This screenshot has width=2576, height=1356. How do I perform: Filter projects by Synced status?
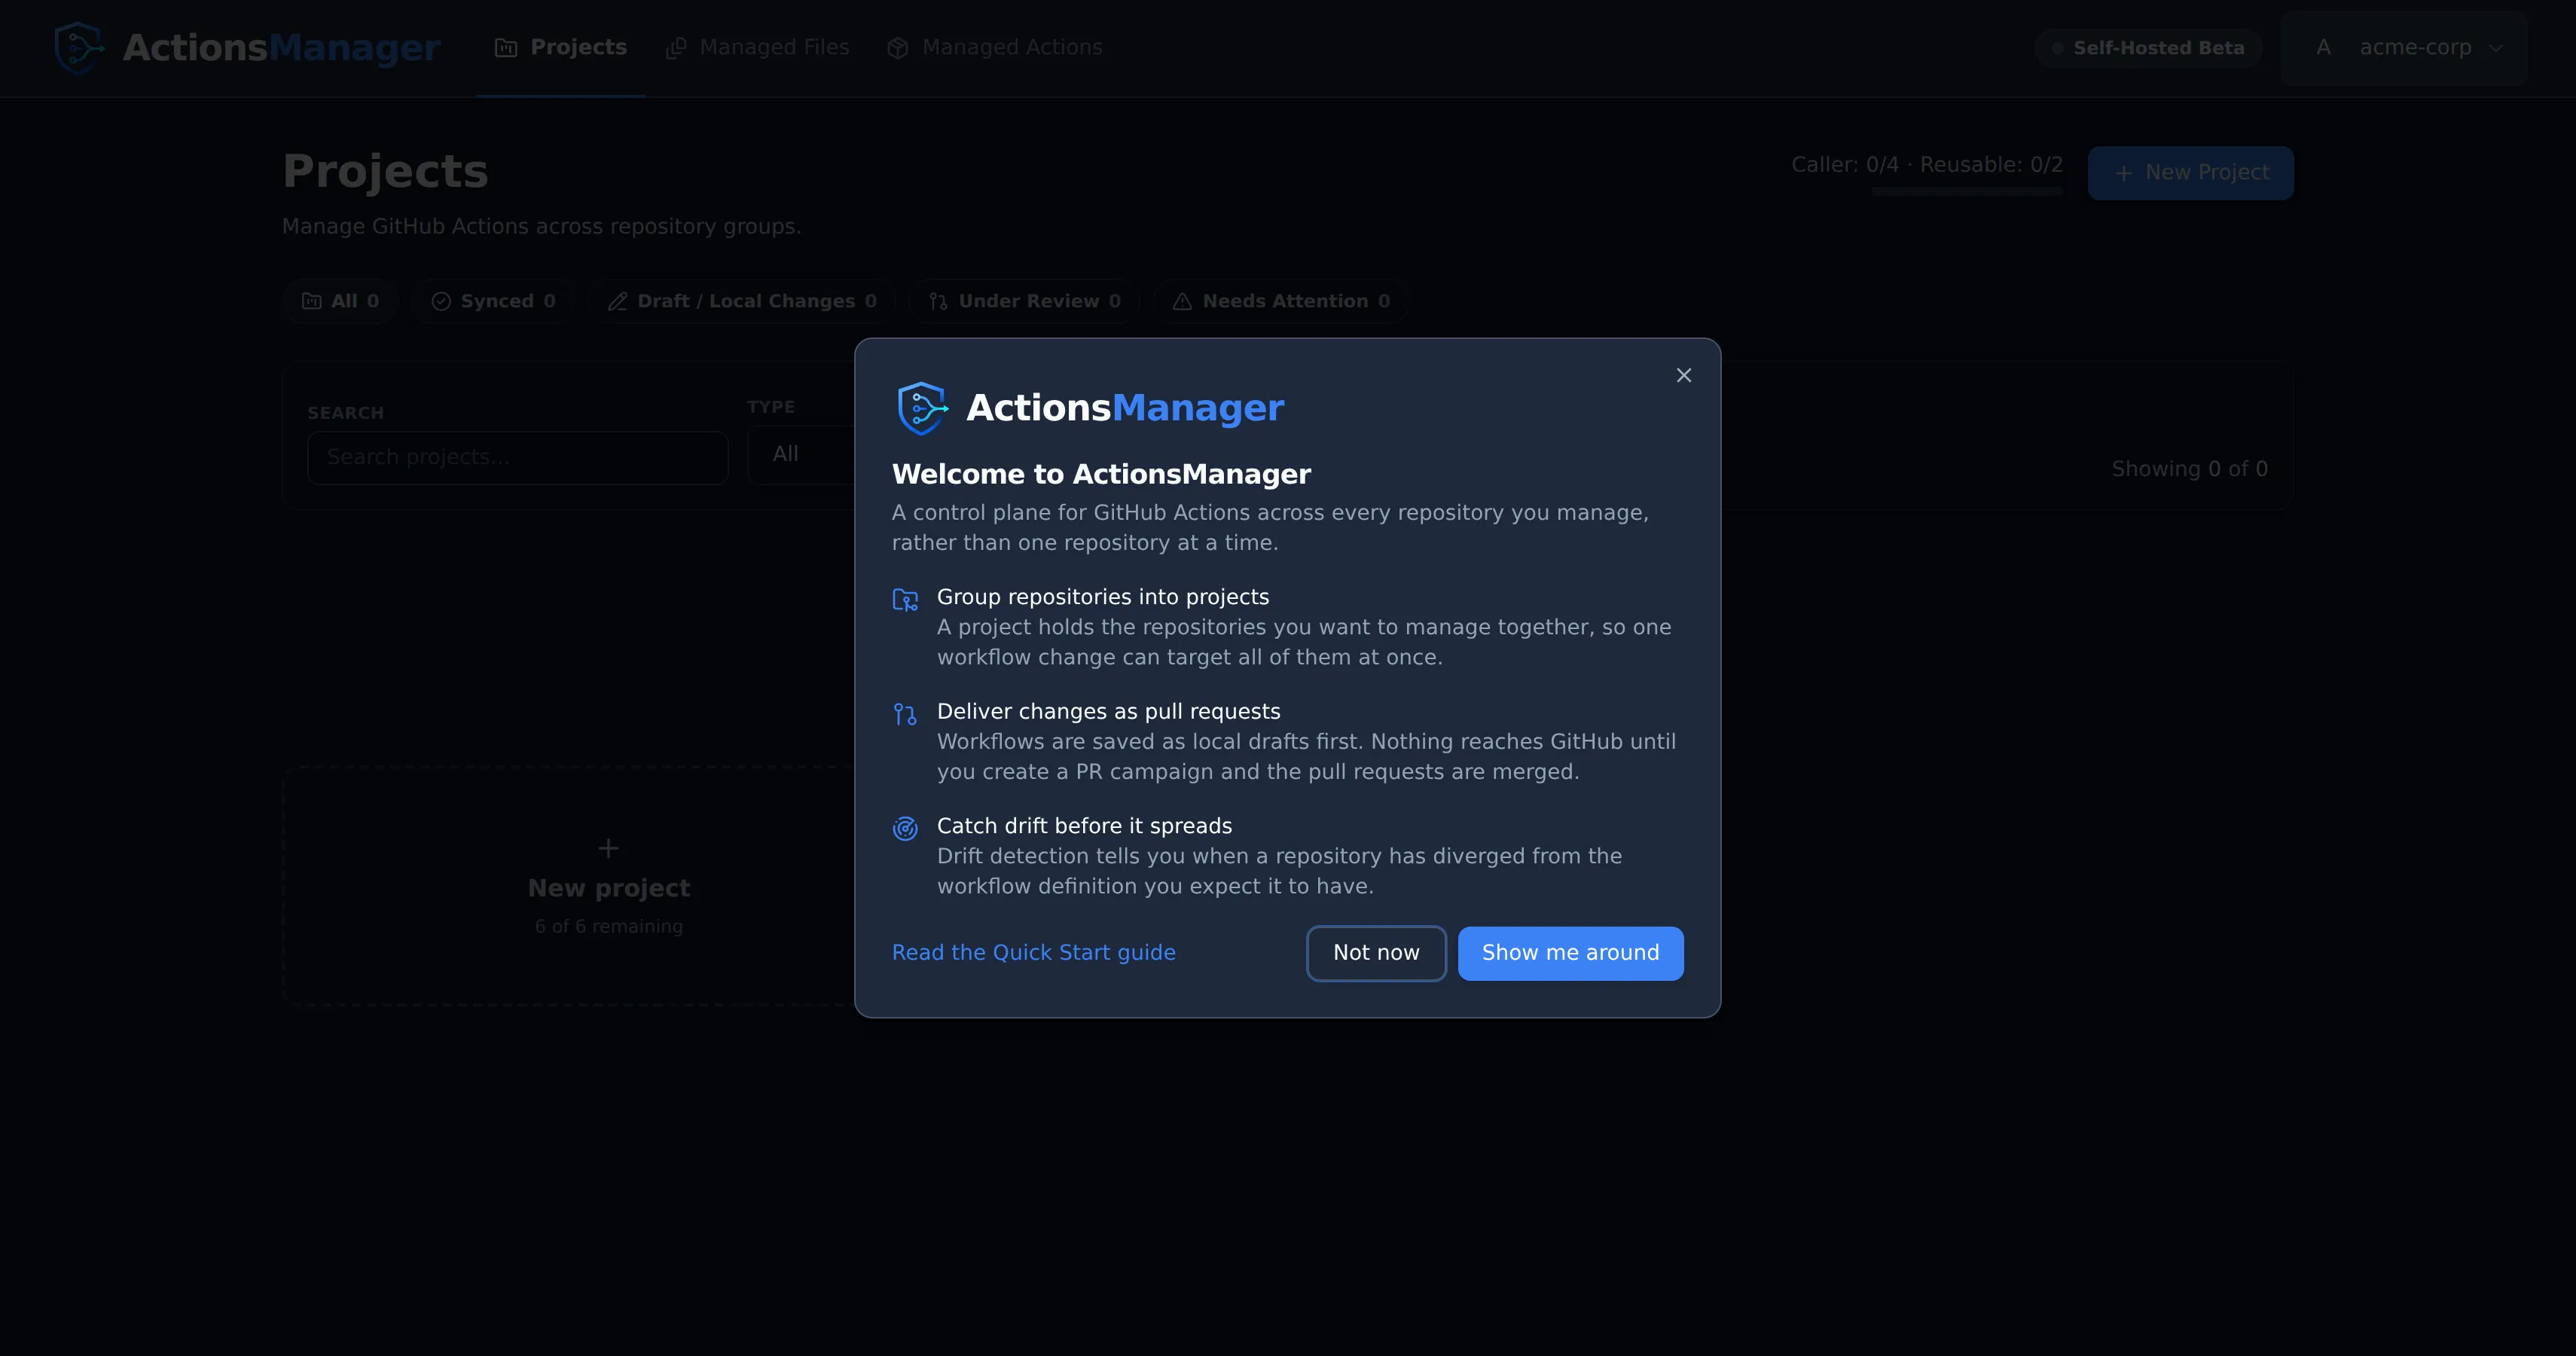pos(493,301)
